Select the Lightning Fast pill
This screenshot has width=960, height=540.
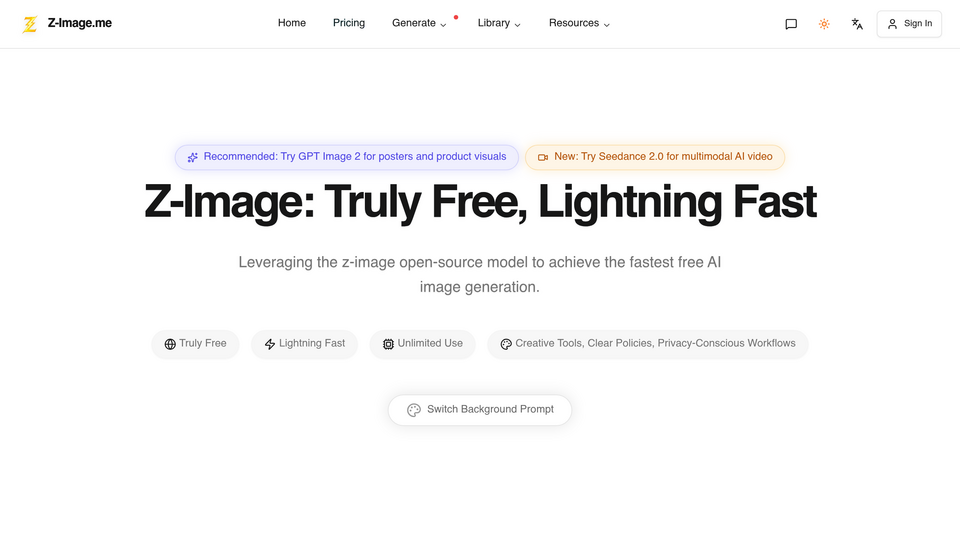point(304,344)
